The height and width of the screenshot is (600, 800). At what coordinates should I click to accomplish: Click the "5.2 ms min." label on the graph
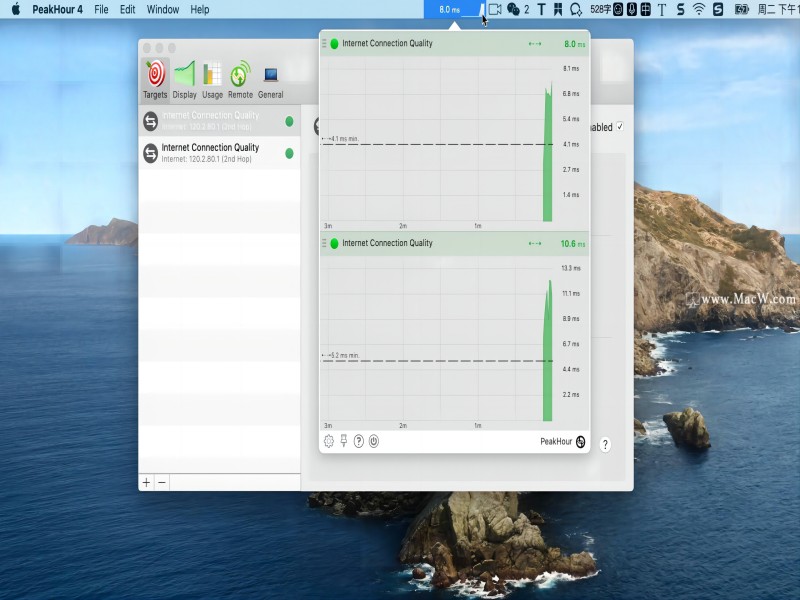click(345, 355)
